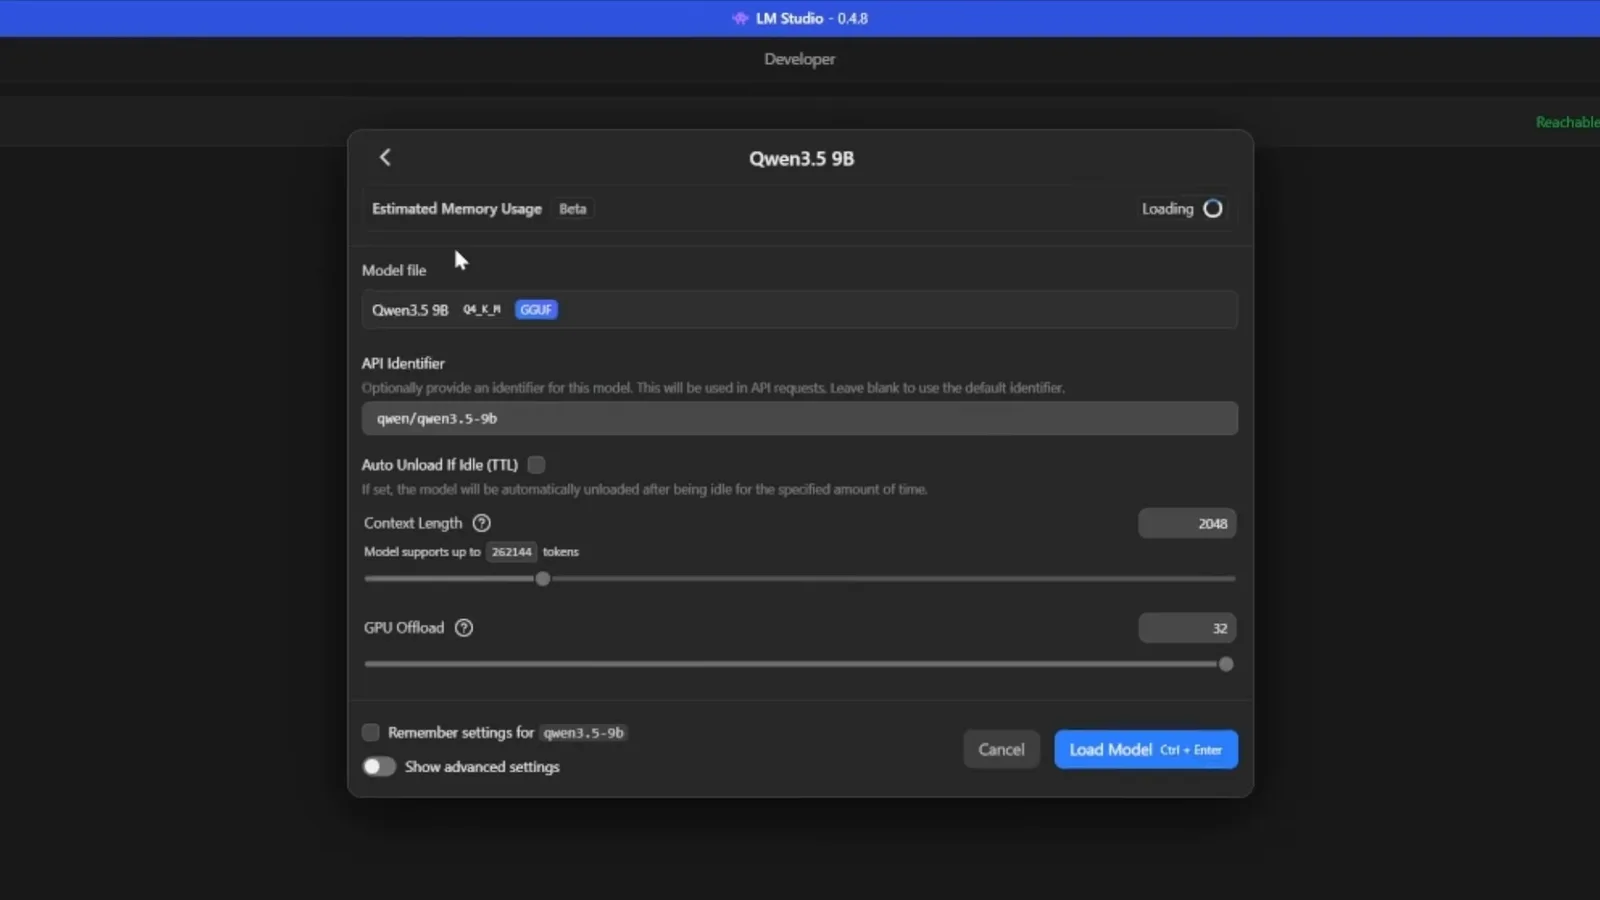Cancel the model load dialog
The height and width of the screenshot is (900, 1600).
coord(1001,750)
